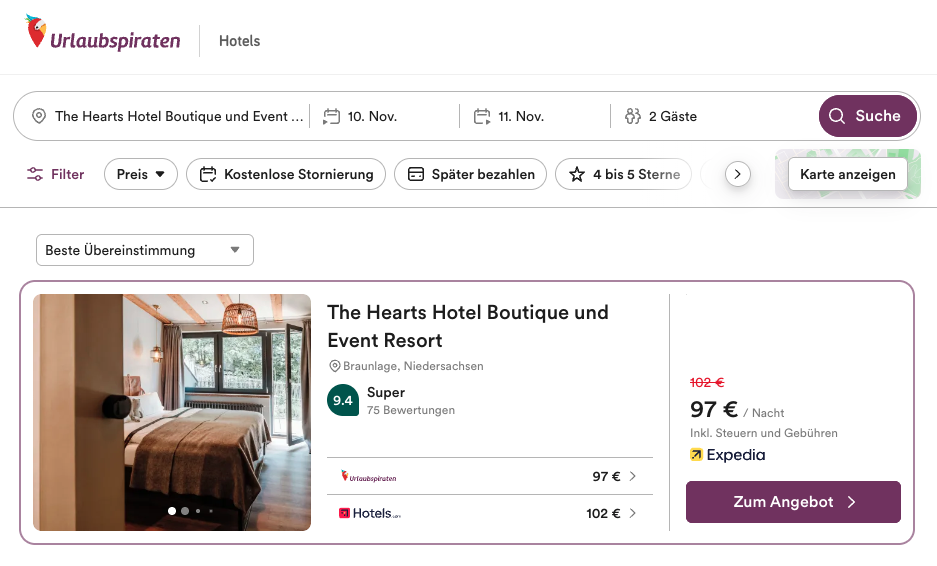The image size is (937, 566).
Task: Click the Zum Angebot button
Action: 793,502
